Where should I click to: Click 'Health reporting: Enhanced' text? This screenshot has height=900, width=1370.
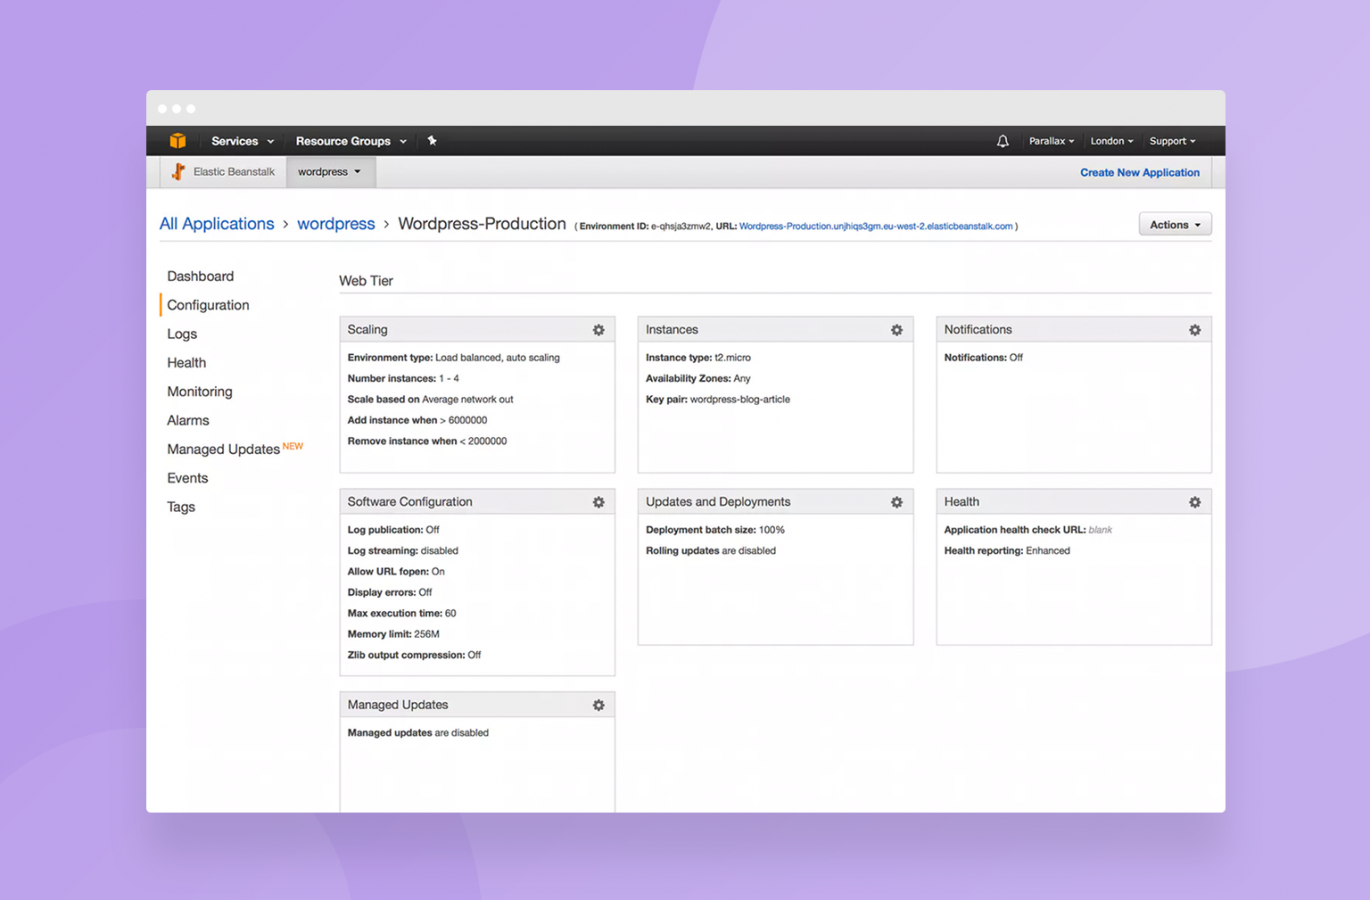pos(1007,551)
